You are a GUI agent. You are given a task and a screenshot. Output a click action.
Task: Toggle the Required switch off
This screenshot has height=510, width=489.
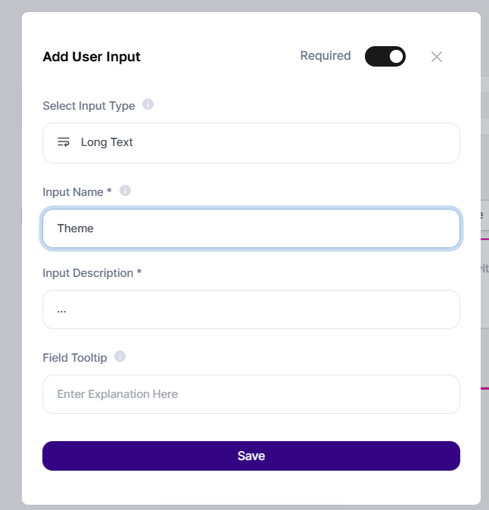(385, 56)
